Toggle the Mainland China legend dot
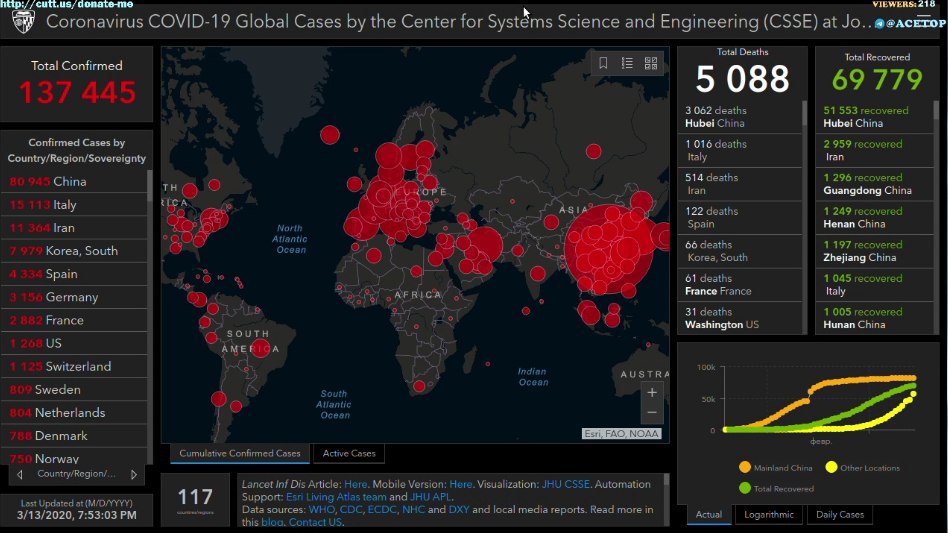Viewport: 948px width, 533px height. pyautogui.click(x=745, y=467)
